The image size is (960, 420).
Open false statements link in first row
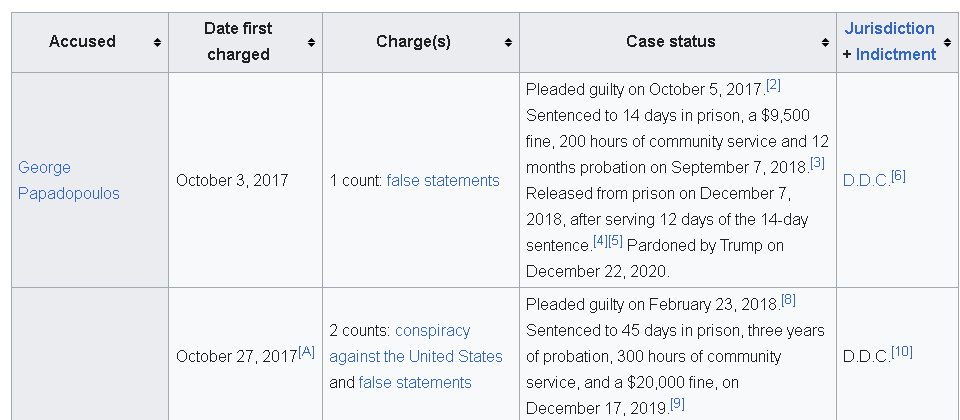(x=443, y=181)
